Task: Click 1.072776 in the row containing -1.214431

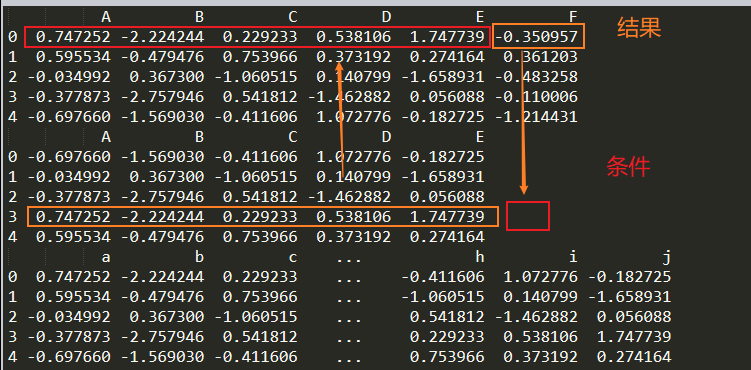Action: coord(353,117)
